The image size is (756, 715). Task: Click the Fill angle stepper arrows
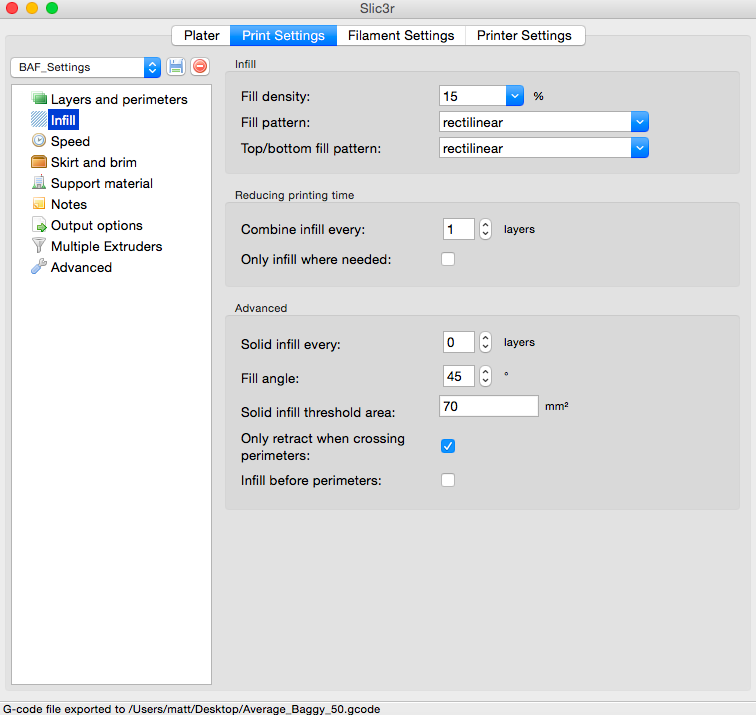tap(485, 377)
